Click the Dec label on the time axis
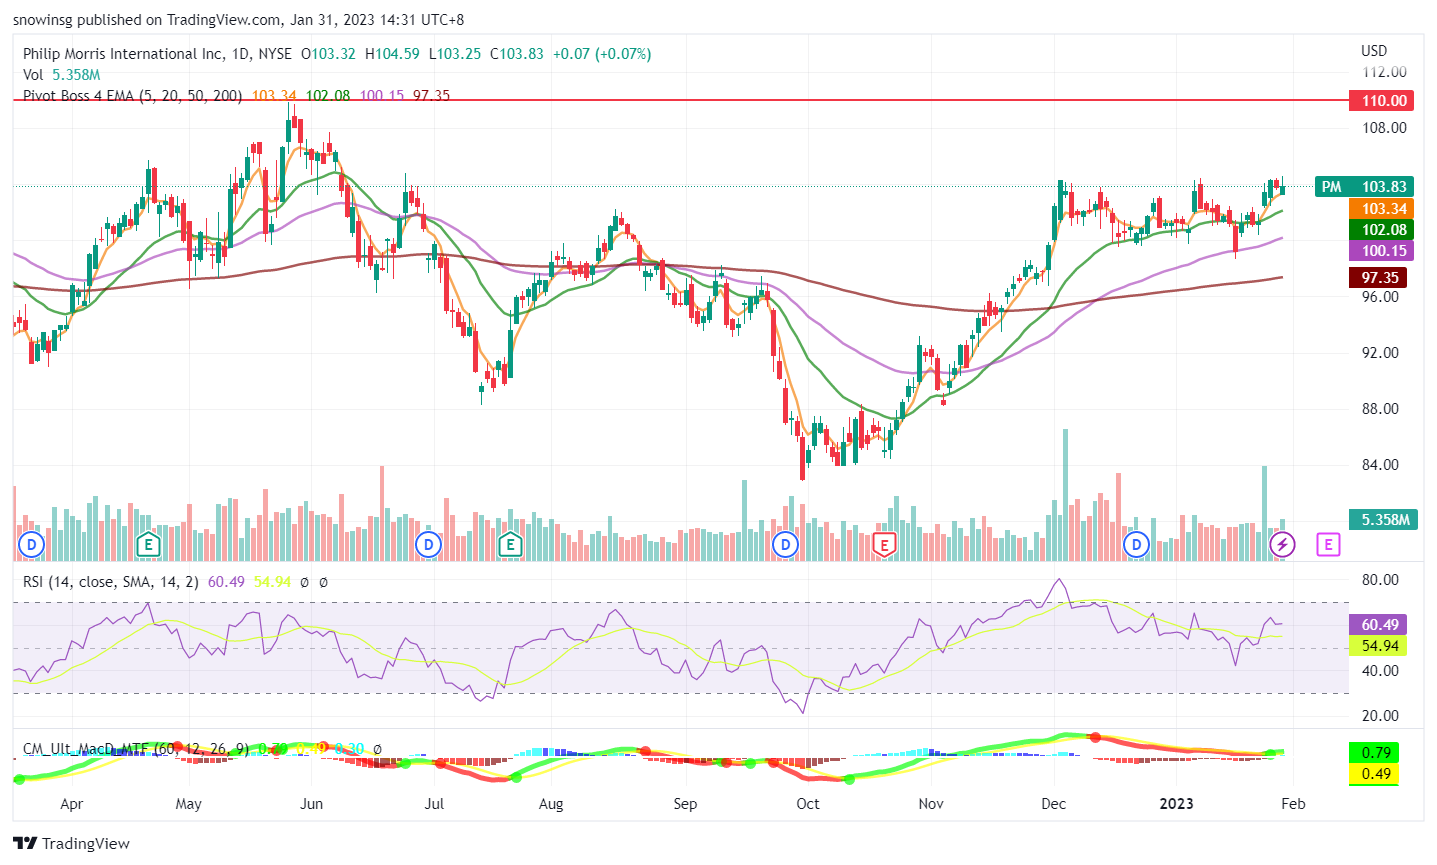Image resolution: width=1437 pixels, height=865 pixels. pyautogui.click(x=1053, y=804)
